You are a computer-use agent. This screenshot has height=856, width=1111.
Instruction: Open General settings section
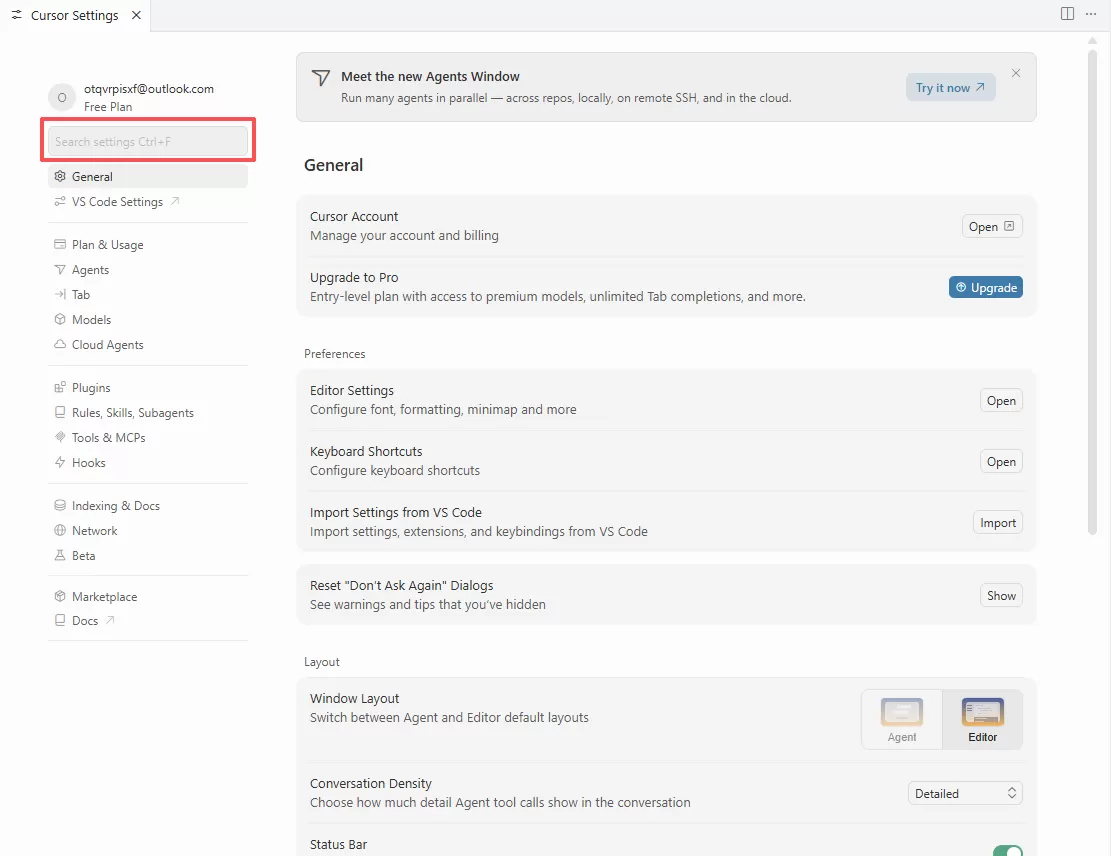pyautogui.click(x=148, y=176)
